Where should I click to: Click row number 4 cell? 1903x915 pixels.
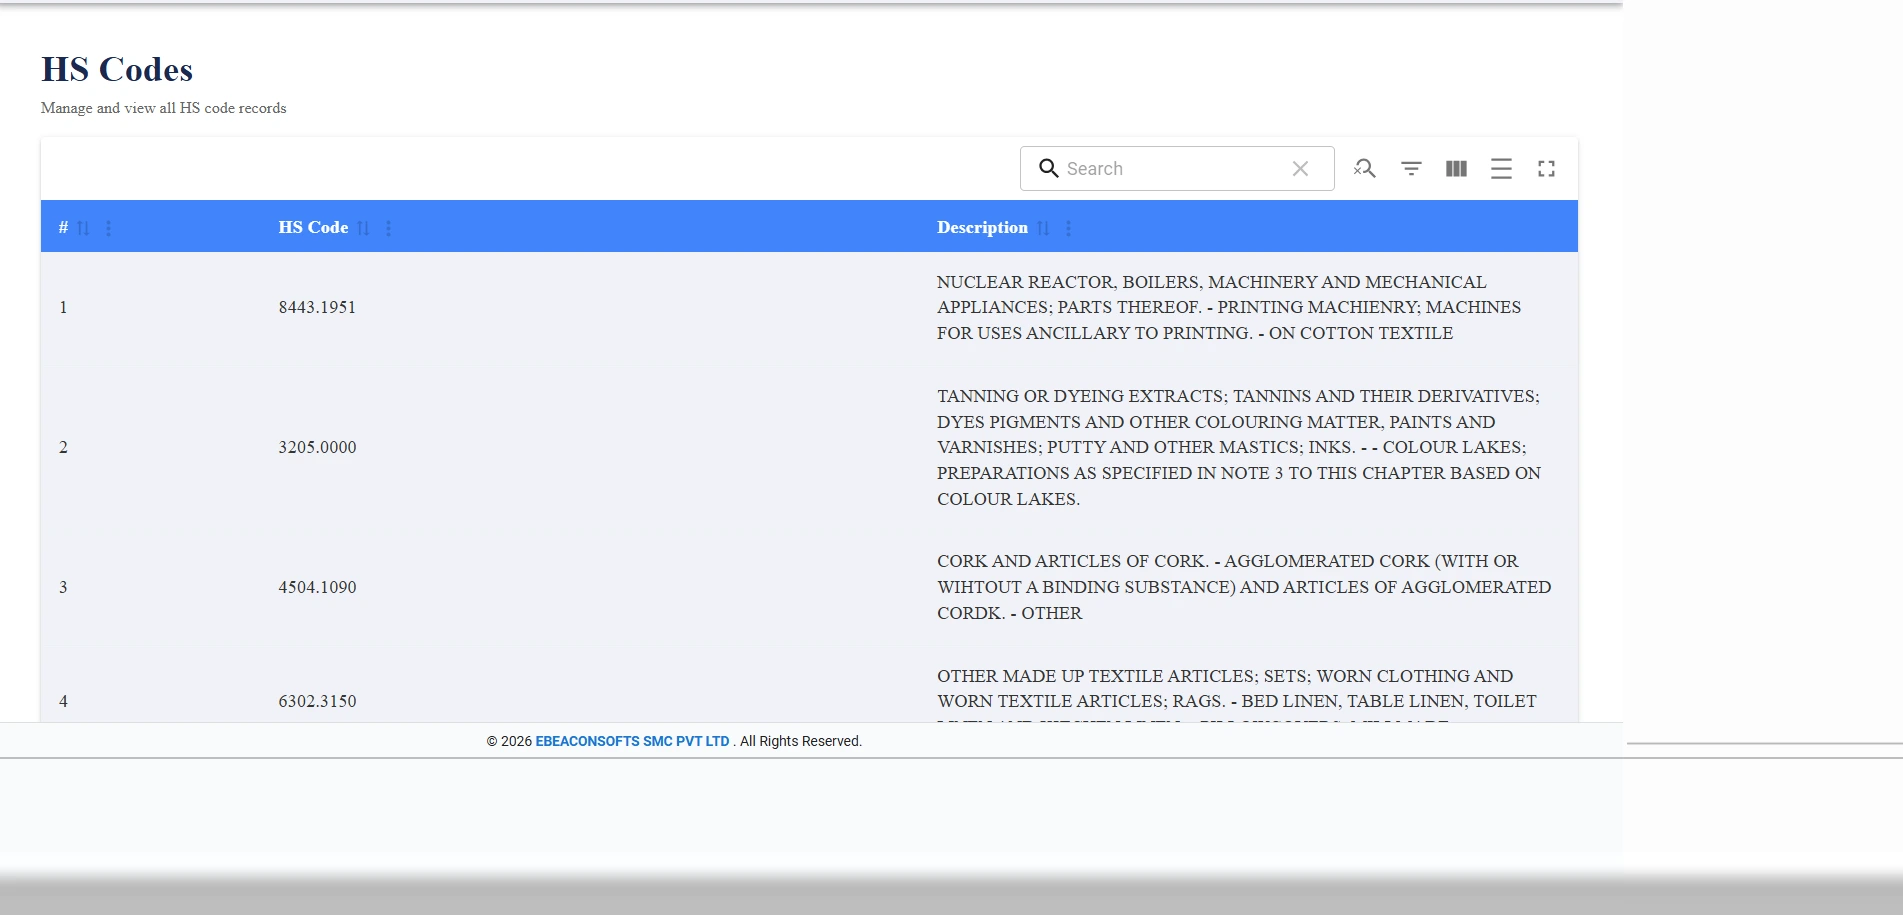(63, 701)
